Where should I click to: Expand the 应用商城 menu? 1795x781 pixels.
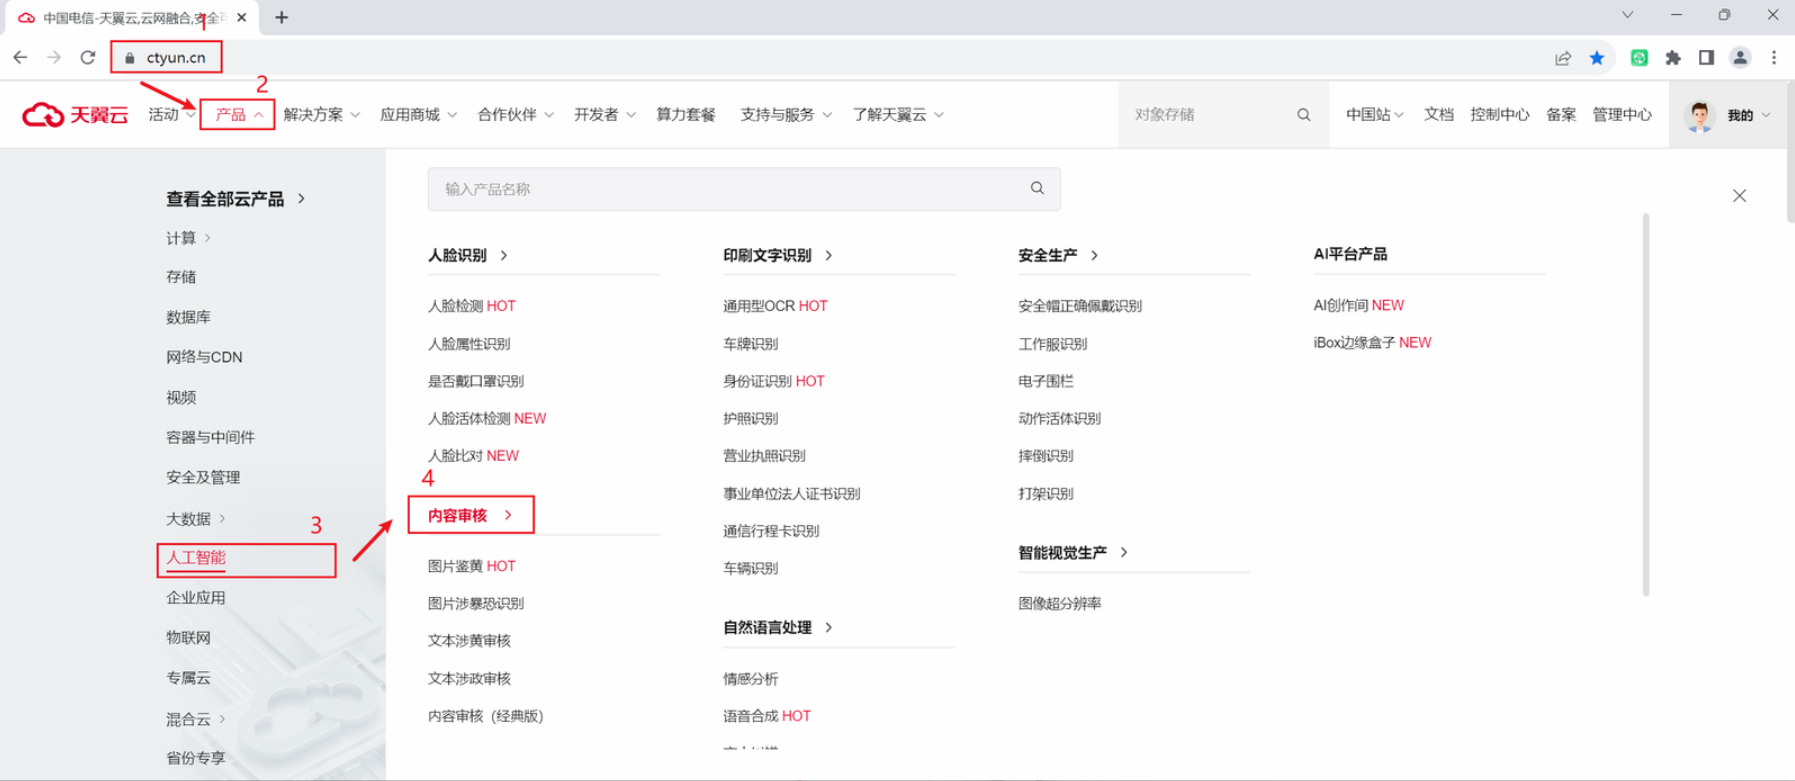click(418, 115)
